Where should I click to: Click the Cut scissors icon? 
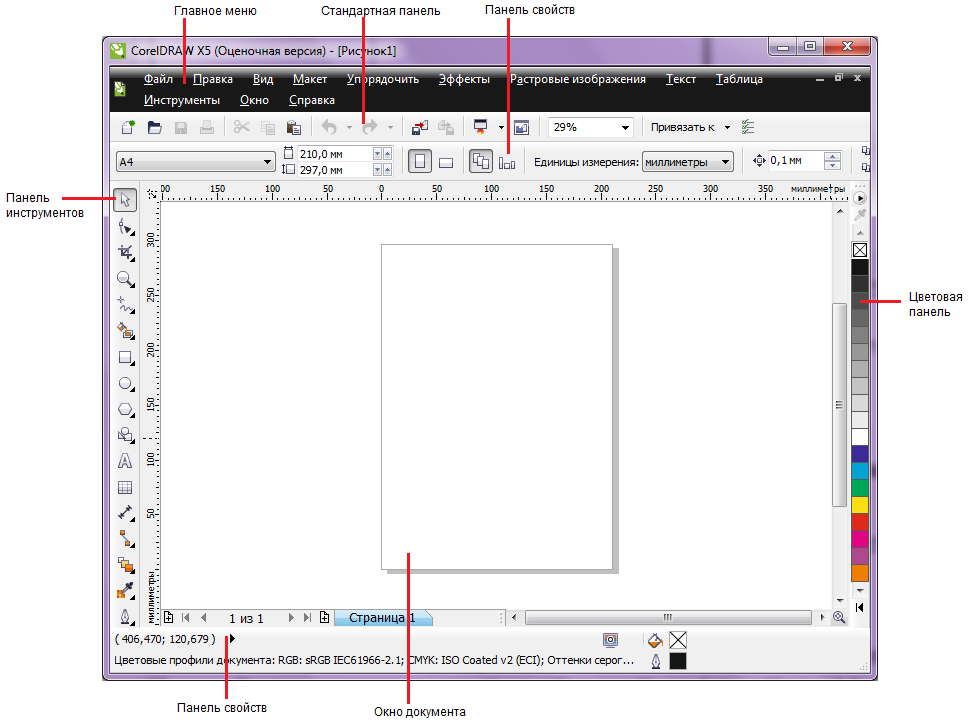241,127
